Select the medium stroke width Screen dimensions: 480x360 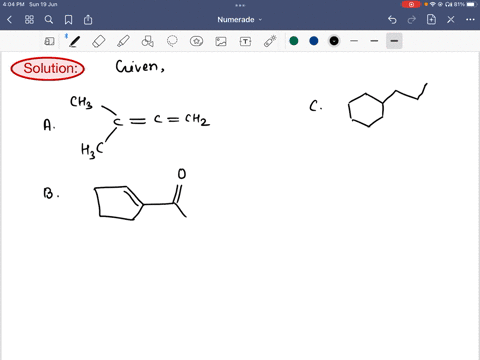374,41
